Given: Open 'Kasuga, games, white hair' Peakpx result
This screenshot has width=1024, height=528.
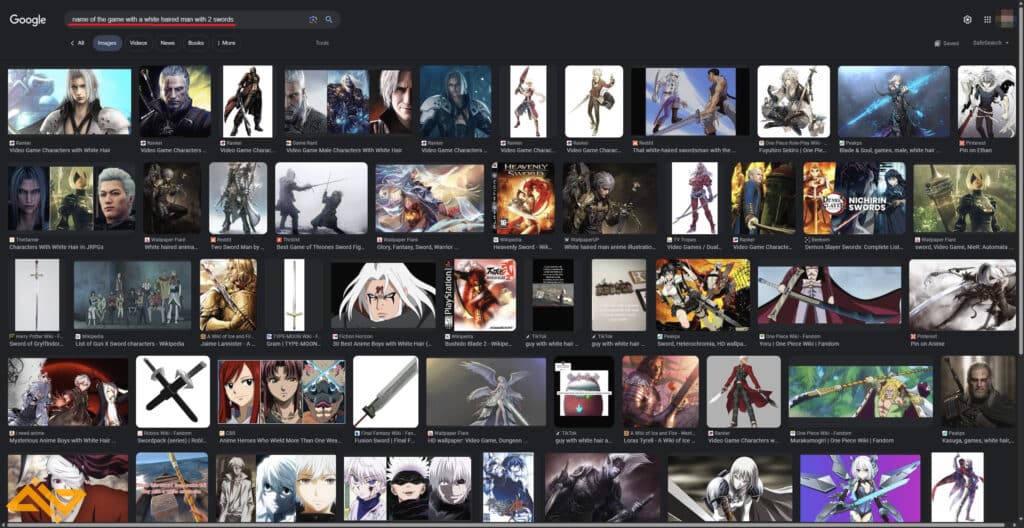Looking at the screenshot, I should [978, 440].
